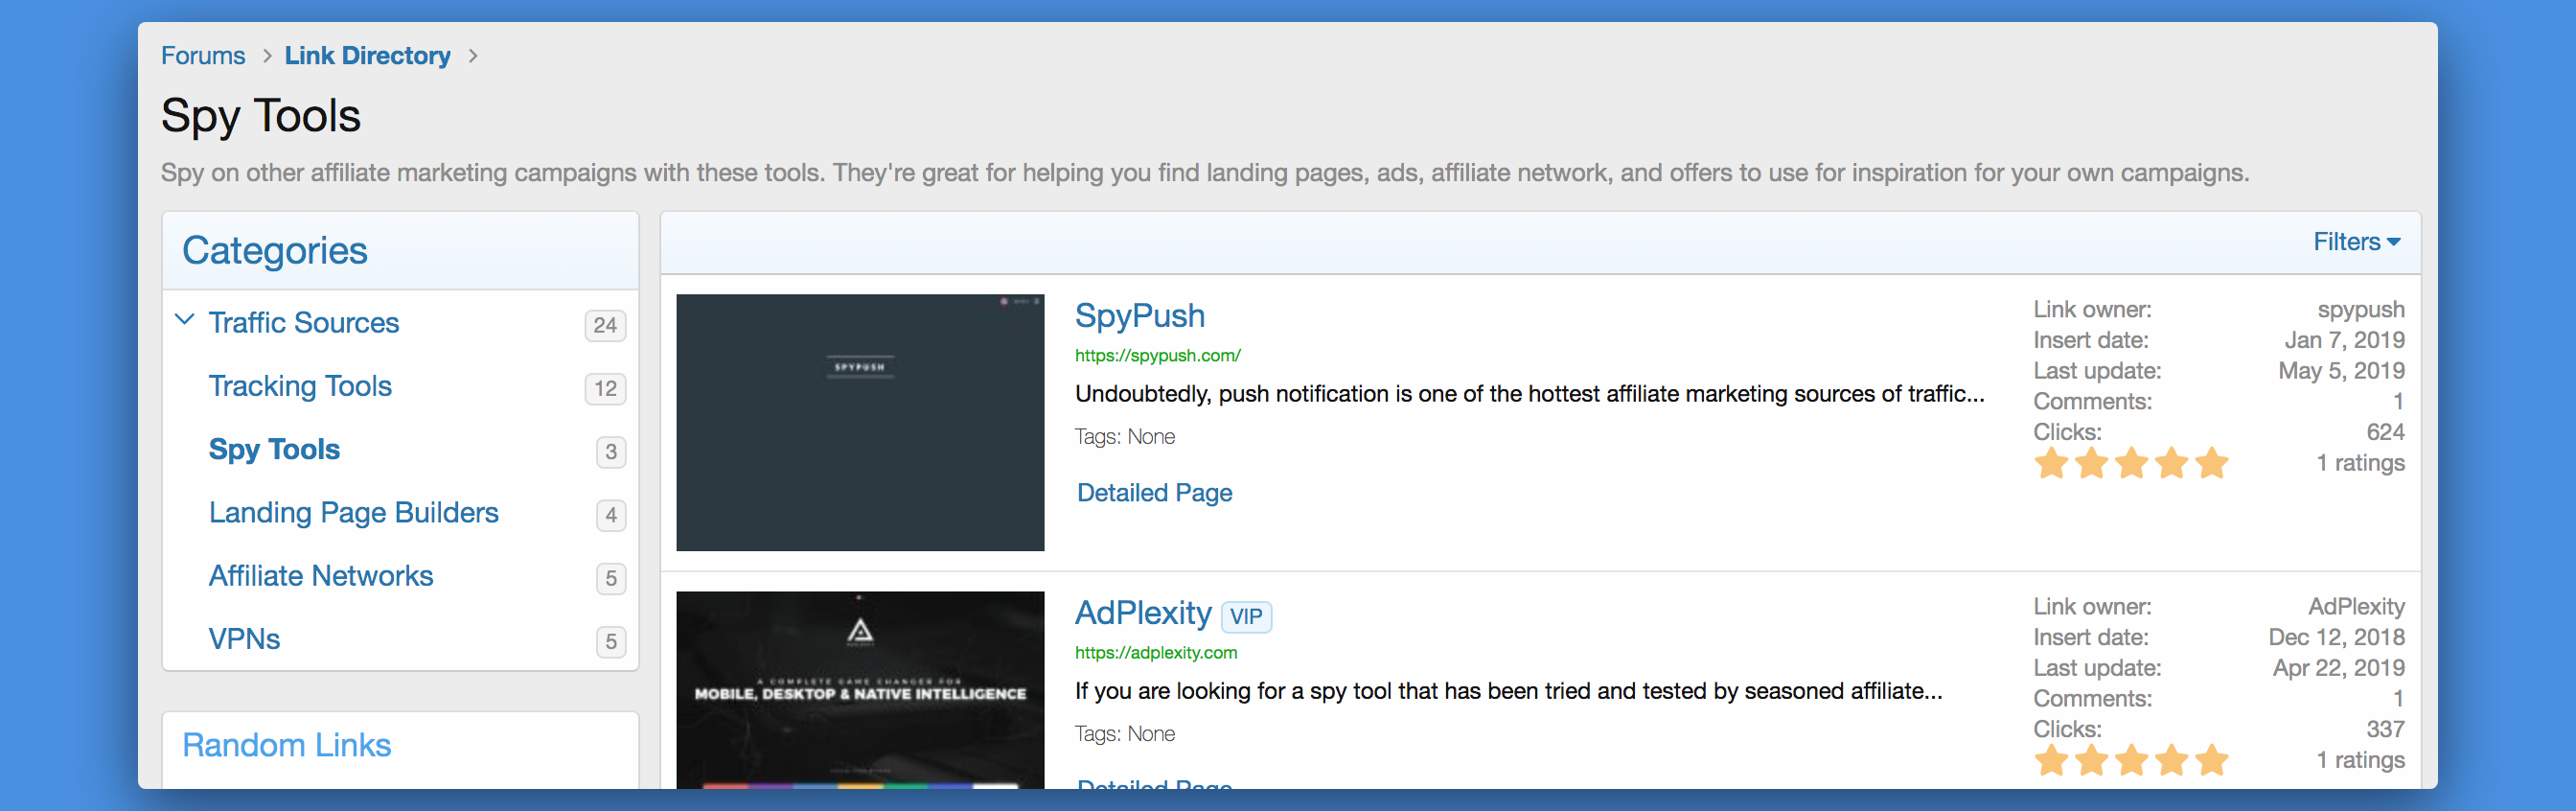Select Tracking Tools category
Image resolution: width=2576 pixels, height=811 pixels.
pyautogui.click(x=300, y=386)
